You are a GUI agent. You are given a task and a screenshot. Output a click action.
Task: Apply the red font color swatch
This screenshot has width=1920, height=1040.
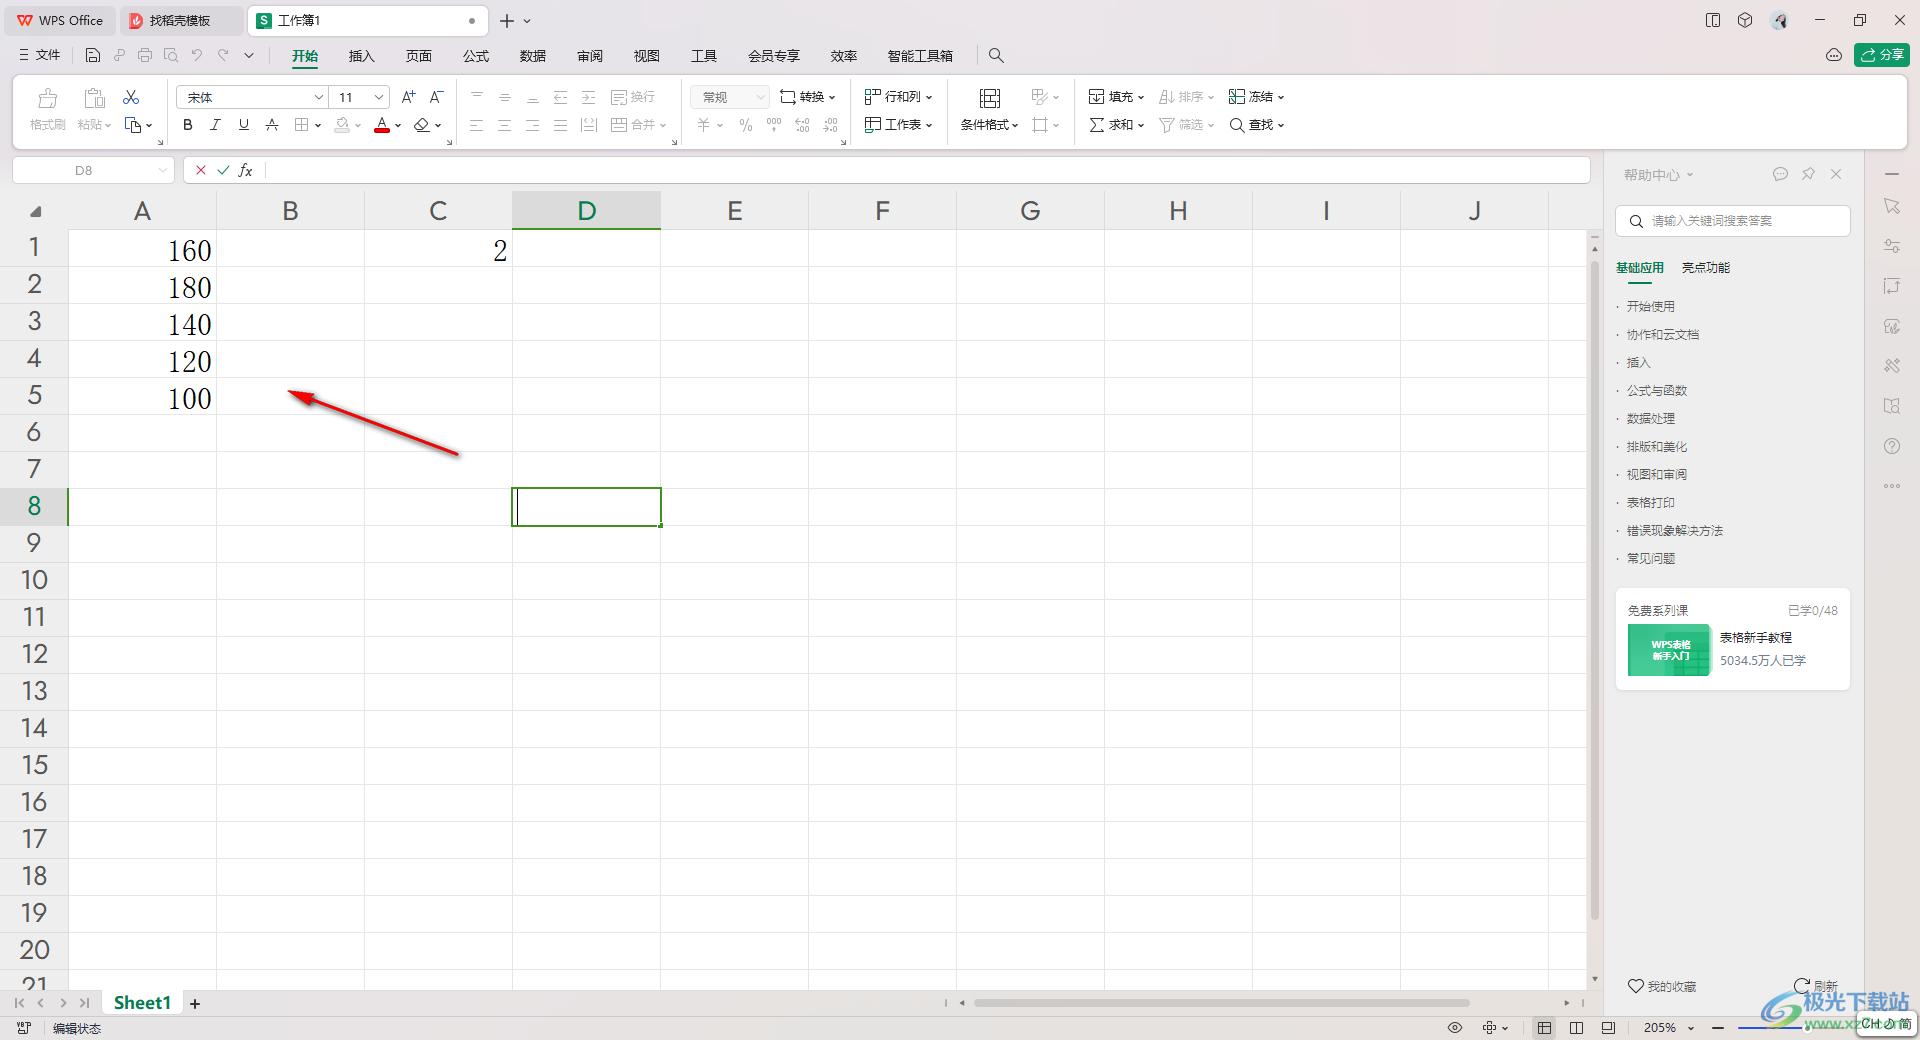coord(382,125)
